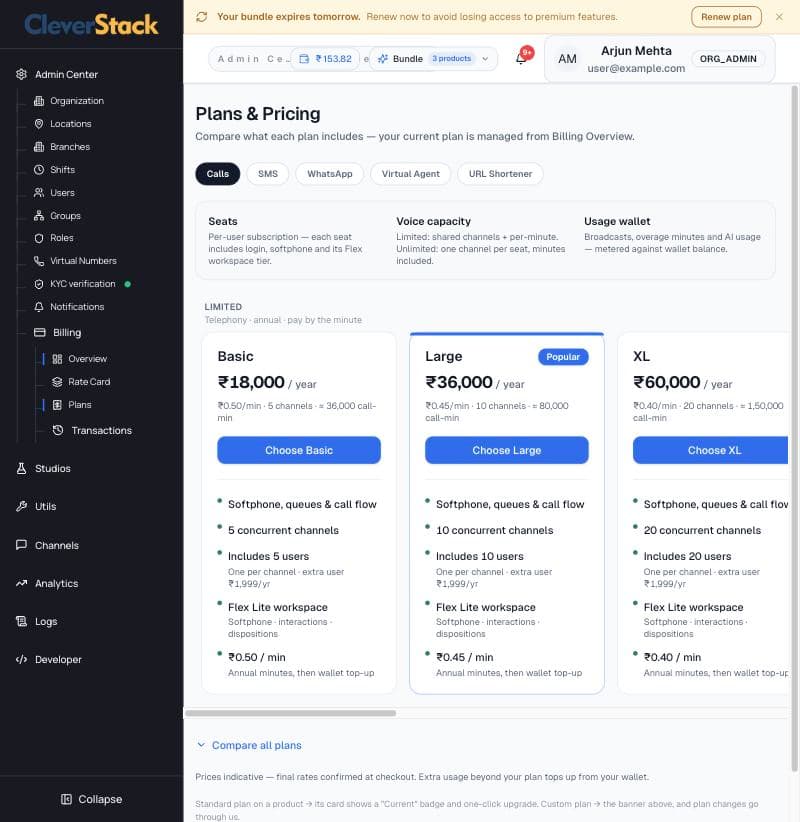Click the ₹18,000 Basic plan price
Screen dimensions: 800x822
point(251,382)
